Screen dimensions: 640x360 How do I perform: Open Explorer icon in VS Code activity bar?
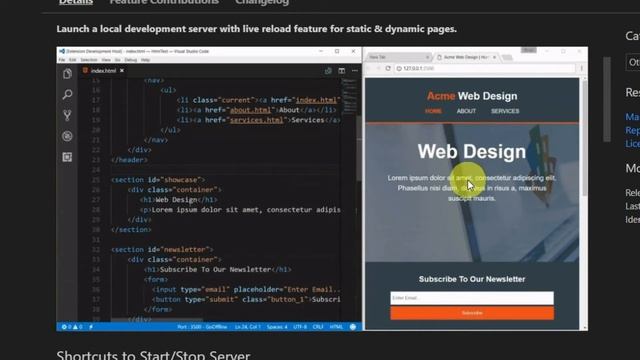pyautogui.click(x=67, y=74)
